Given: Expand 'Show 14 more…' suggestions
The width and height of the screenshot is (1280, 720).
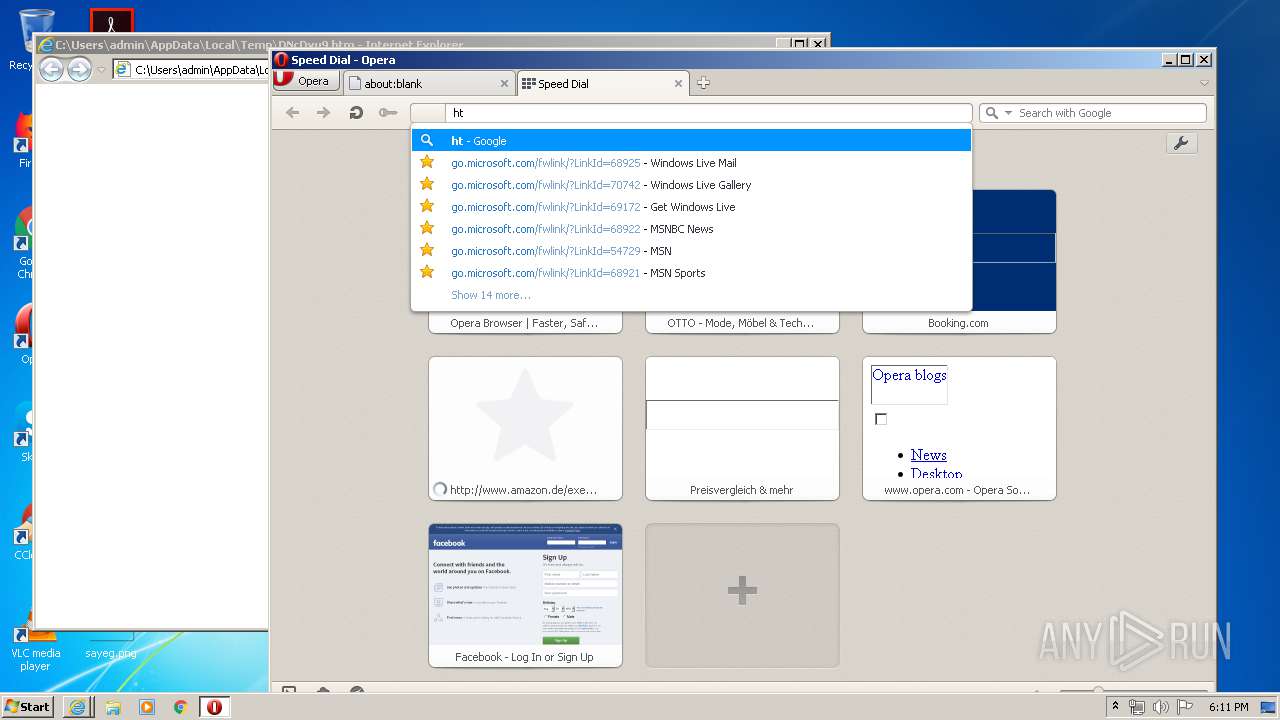Looking at the screenshot, I should click(490, 295).
